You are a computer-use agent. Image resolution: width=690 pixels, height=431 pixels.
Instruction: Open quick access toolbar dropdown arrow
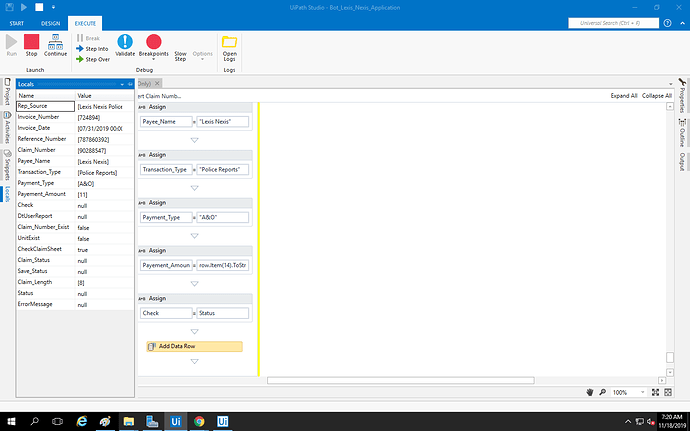tap(53, 7)
